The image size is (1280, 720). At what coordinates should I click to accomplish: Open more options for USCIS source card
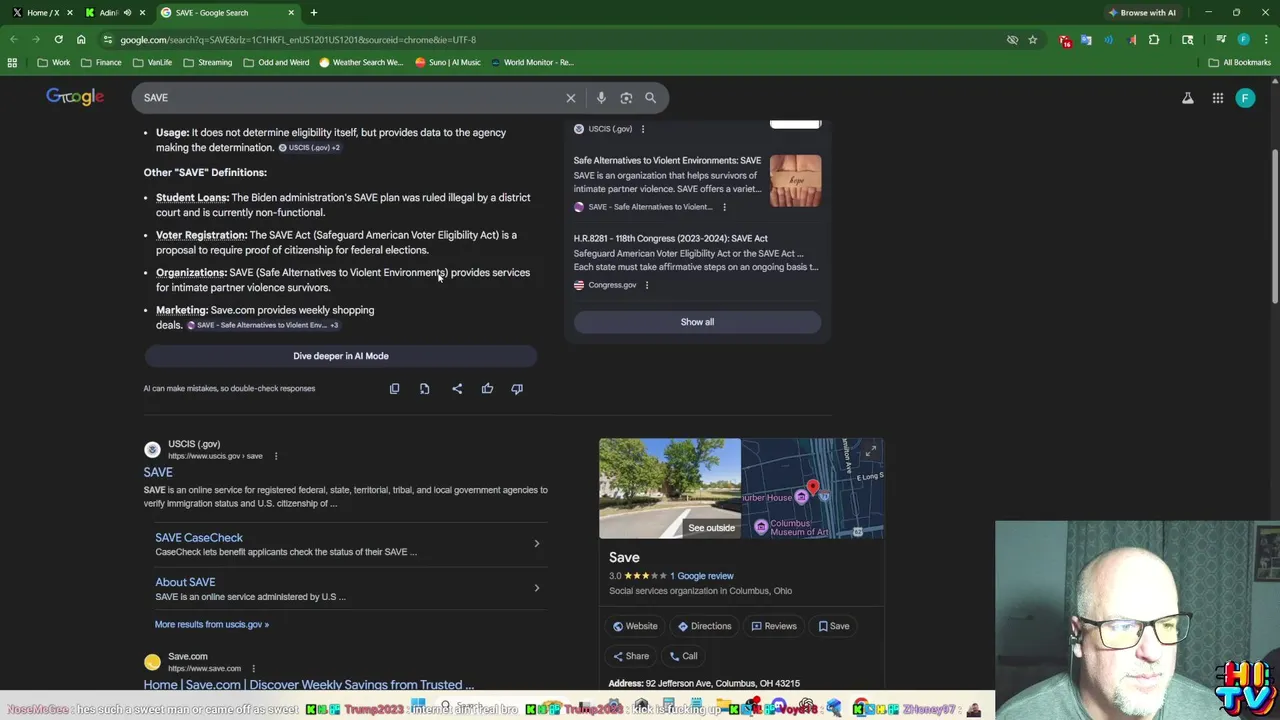point(643,129)
